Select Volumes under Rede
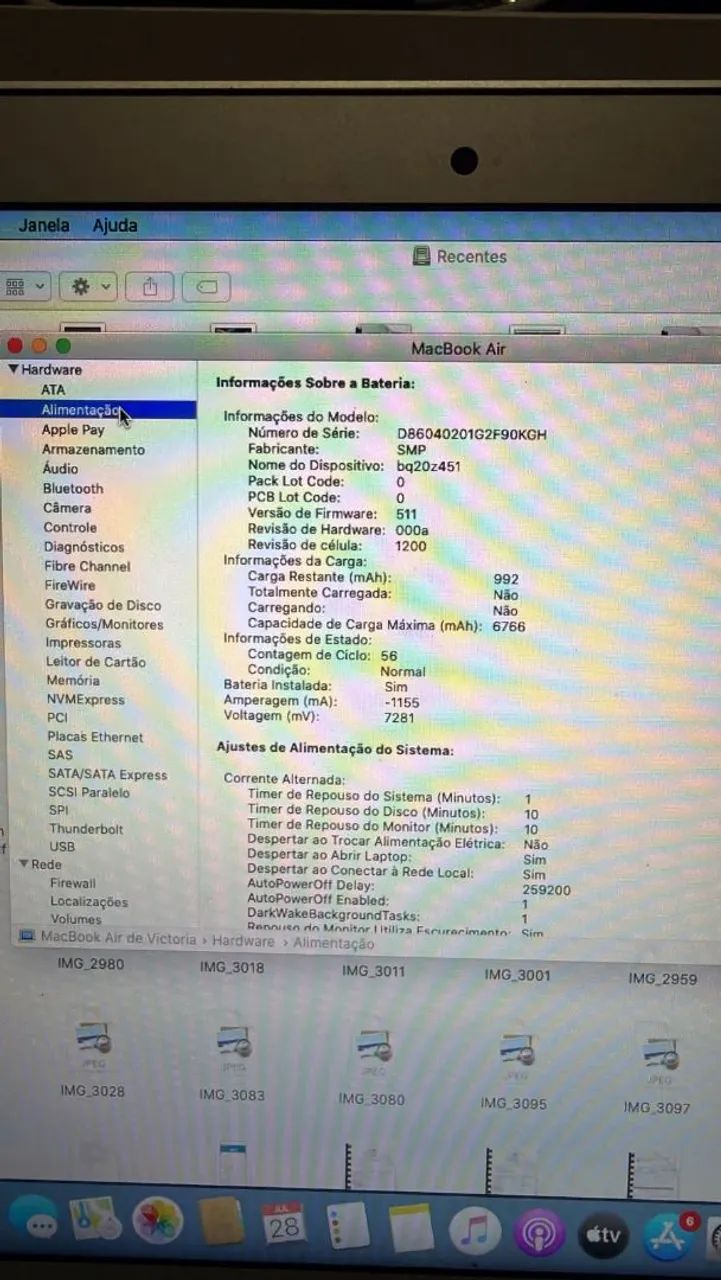 click(x=76, y=919)
